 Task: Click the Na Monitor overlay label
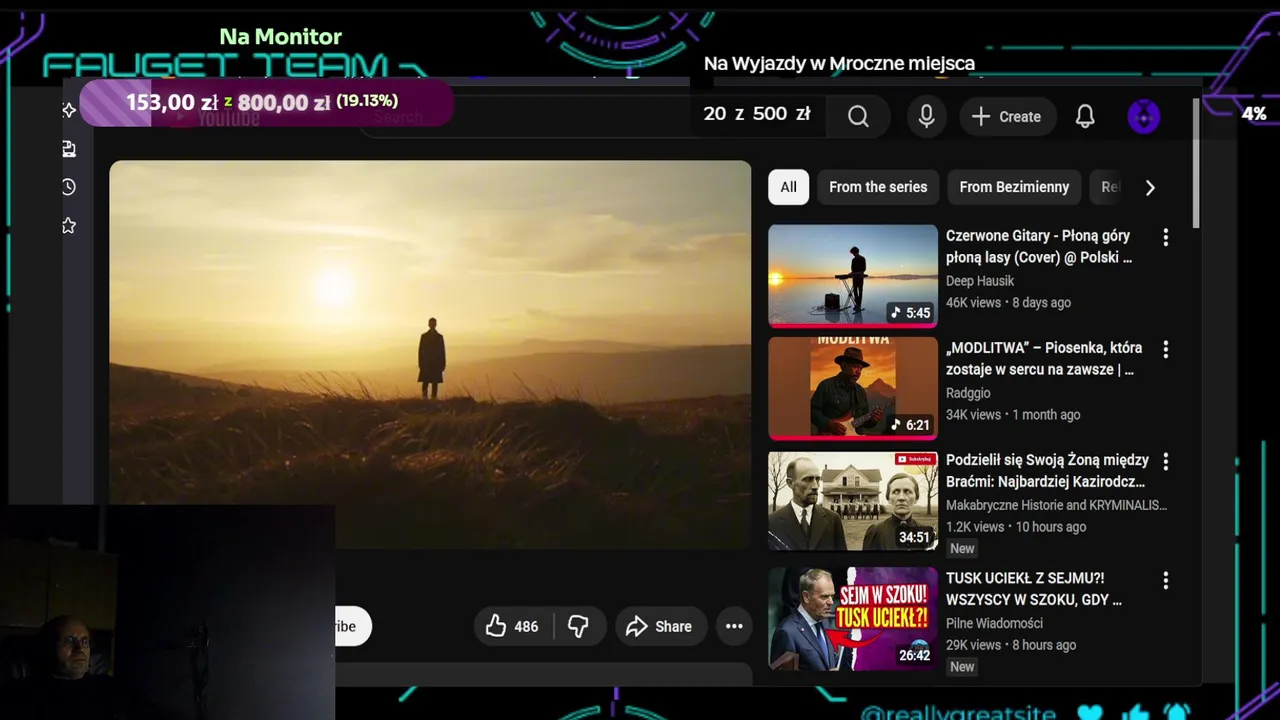click(281, 37)
